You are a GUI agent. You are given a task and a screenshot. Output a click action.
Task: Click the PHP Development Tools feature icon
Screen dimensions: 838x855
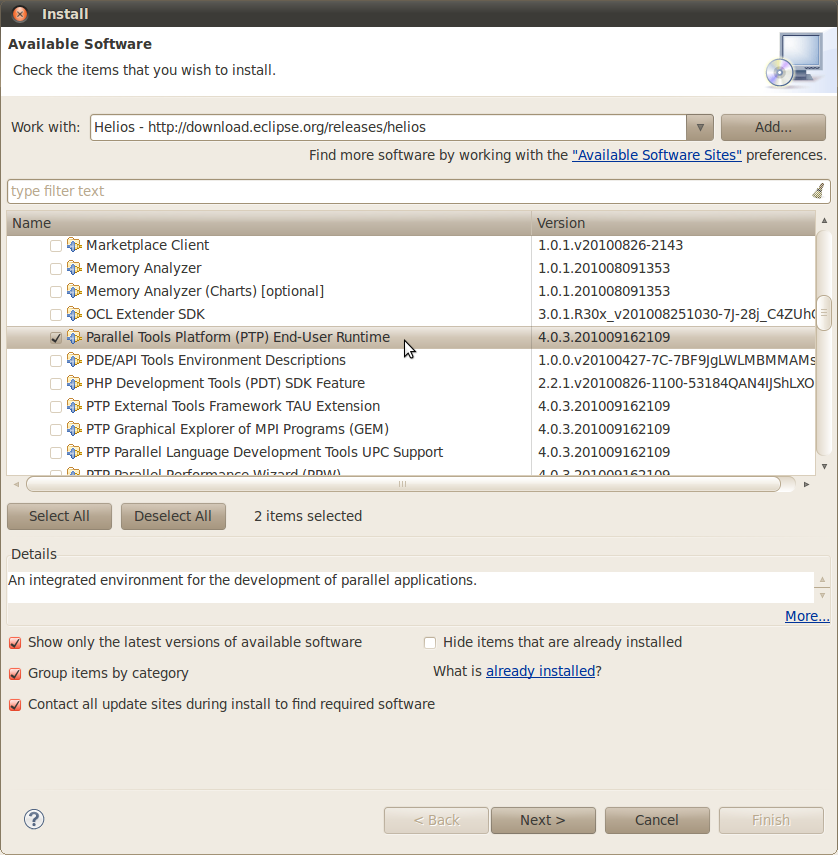pos(74,383)
